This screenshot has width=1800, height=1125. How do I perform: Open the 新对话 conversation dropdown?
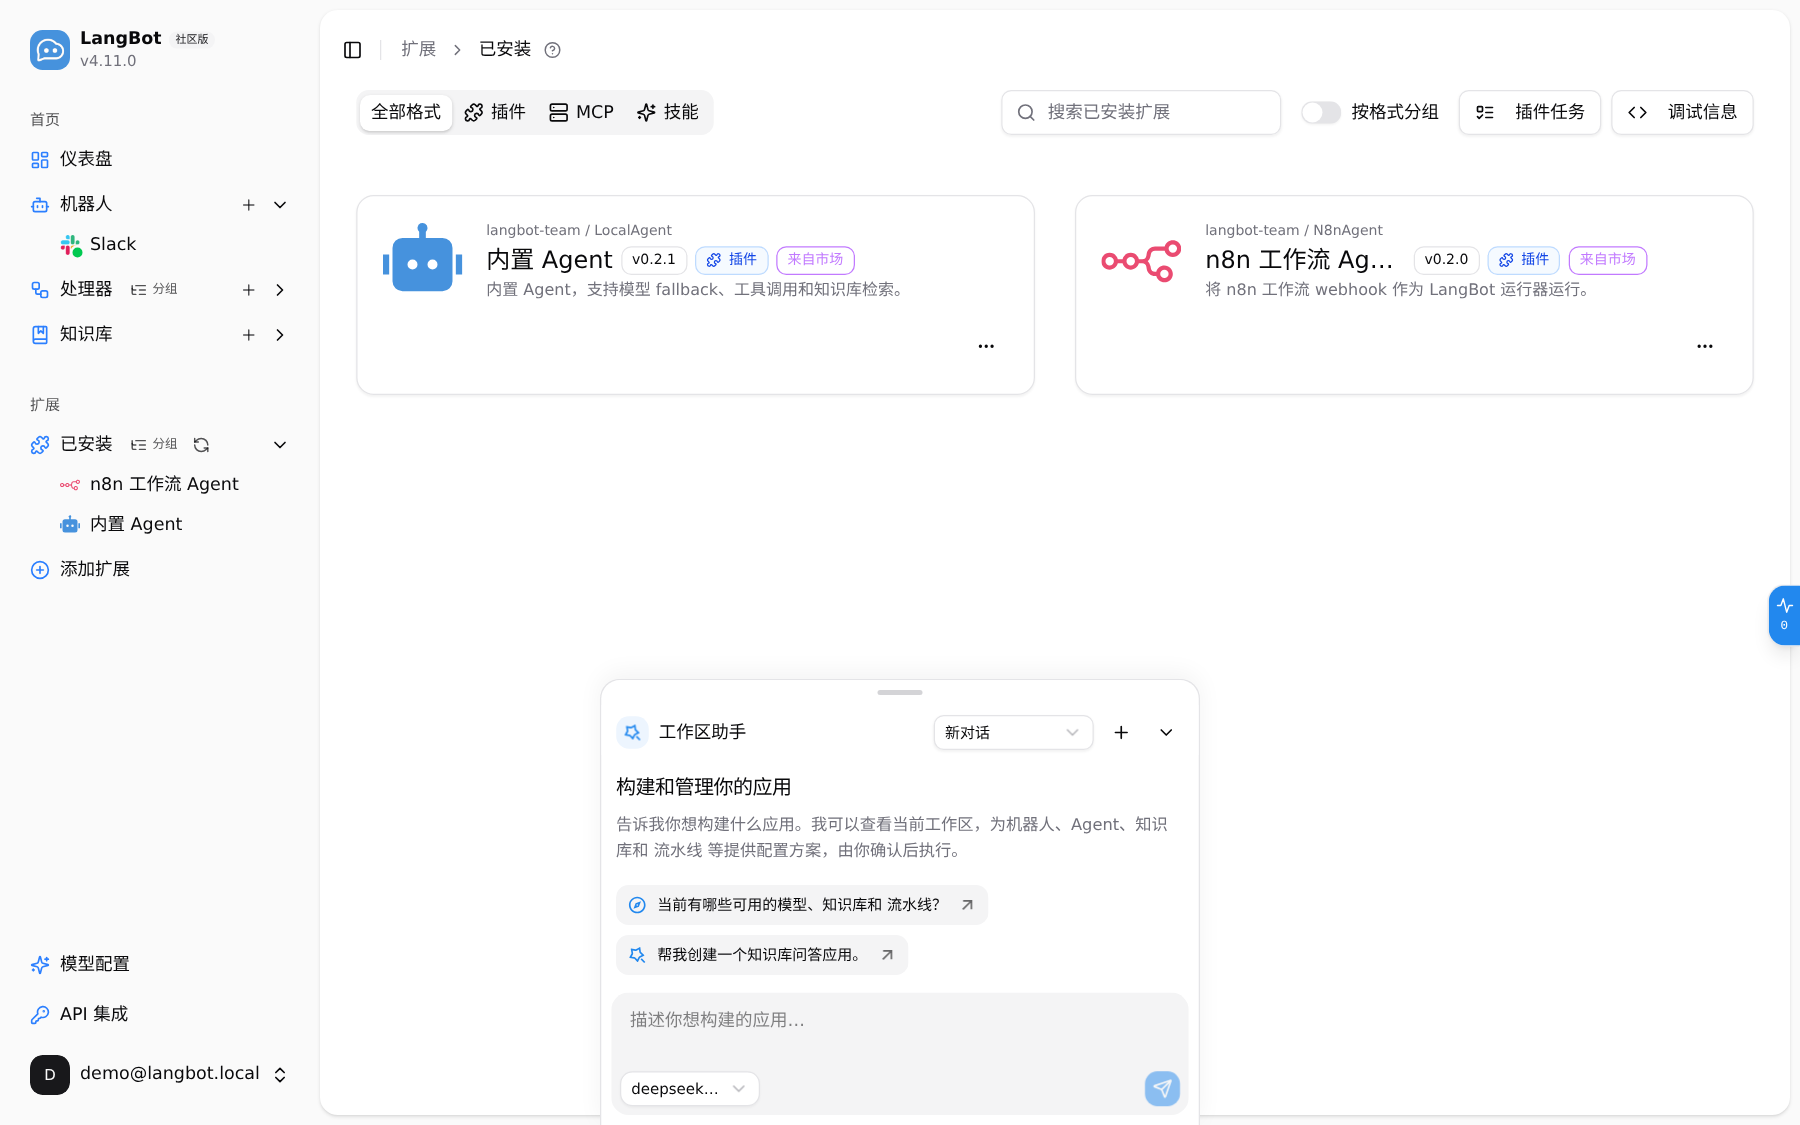coord(1013,733)
